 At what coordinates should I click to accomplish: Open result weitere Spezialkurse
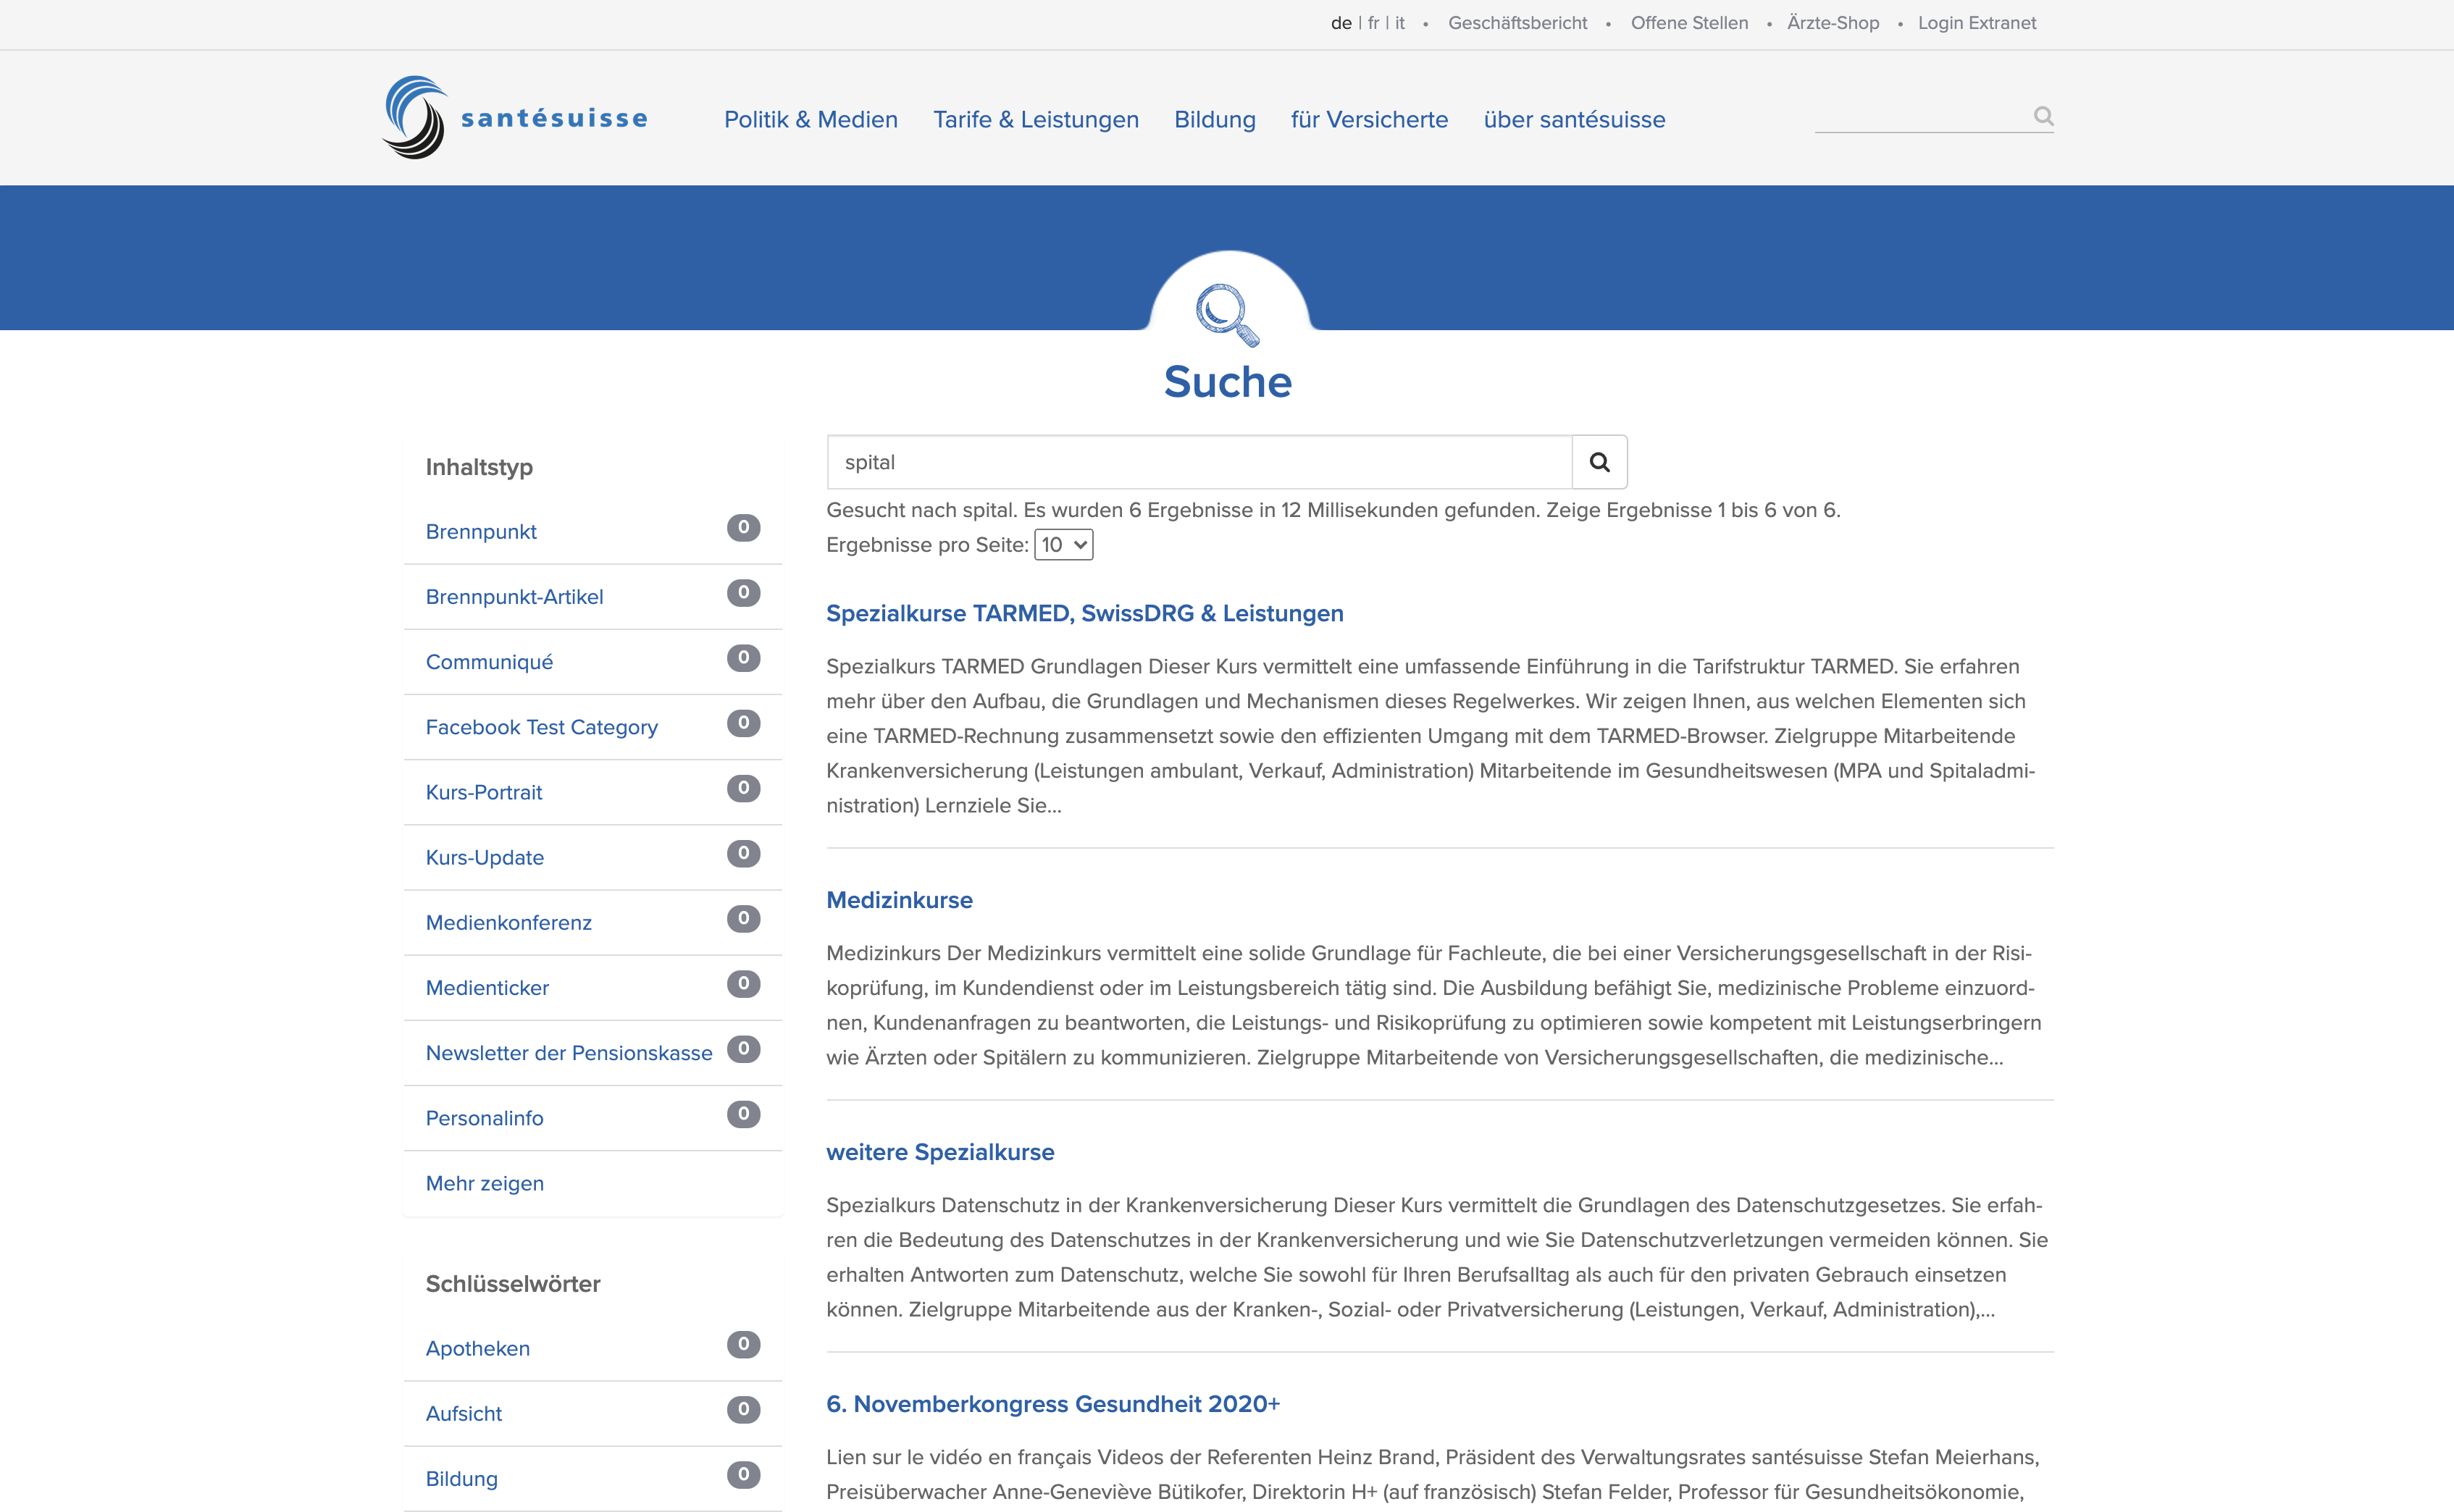[940, 1152]
